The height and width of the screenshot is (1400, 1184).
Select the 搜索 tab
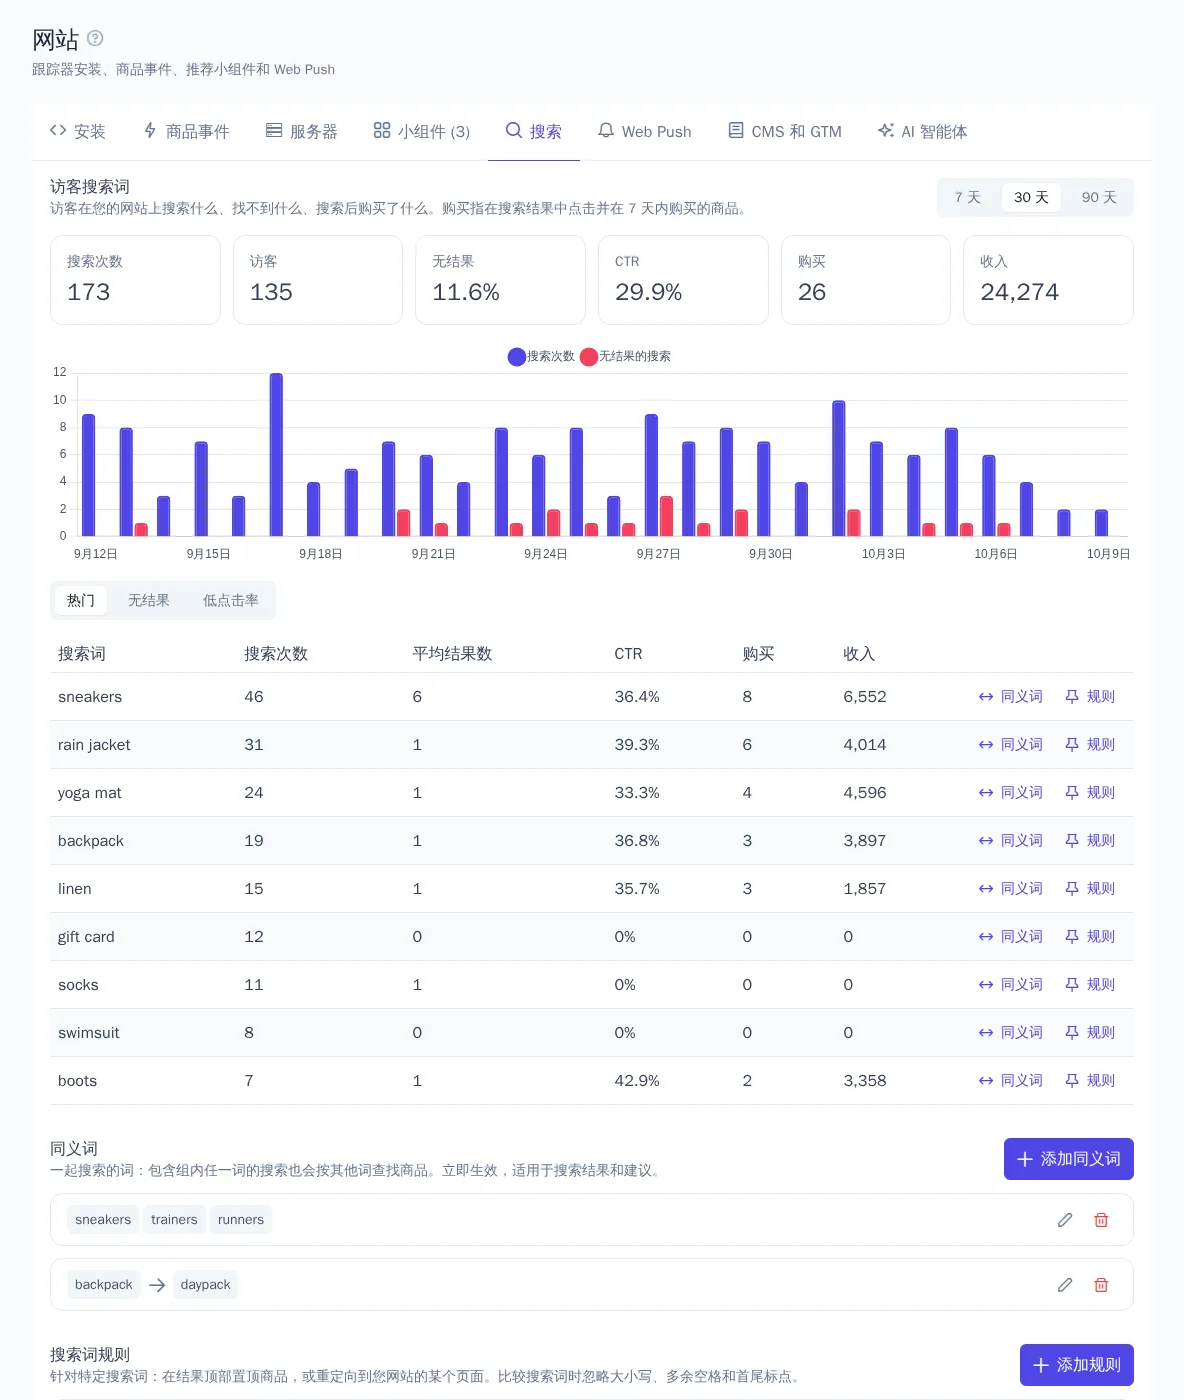pos(534,131)
